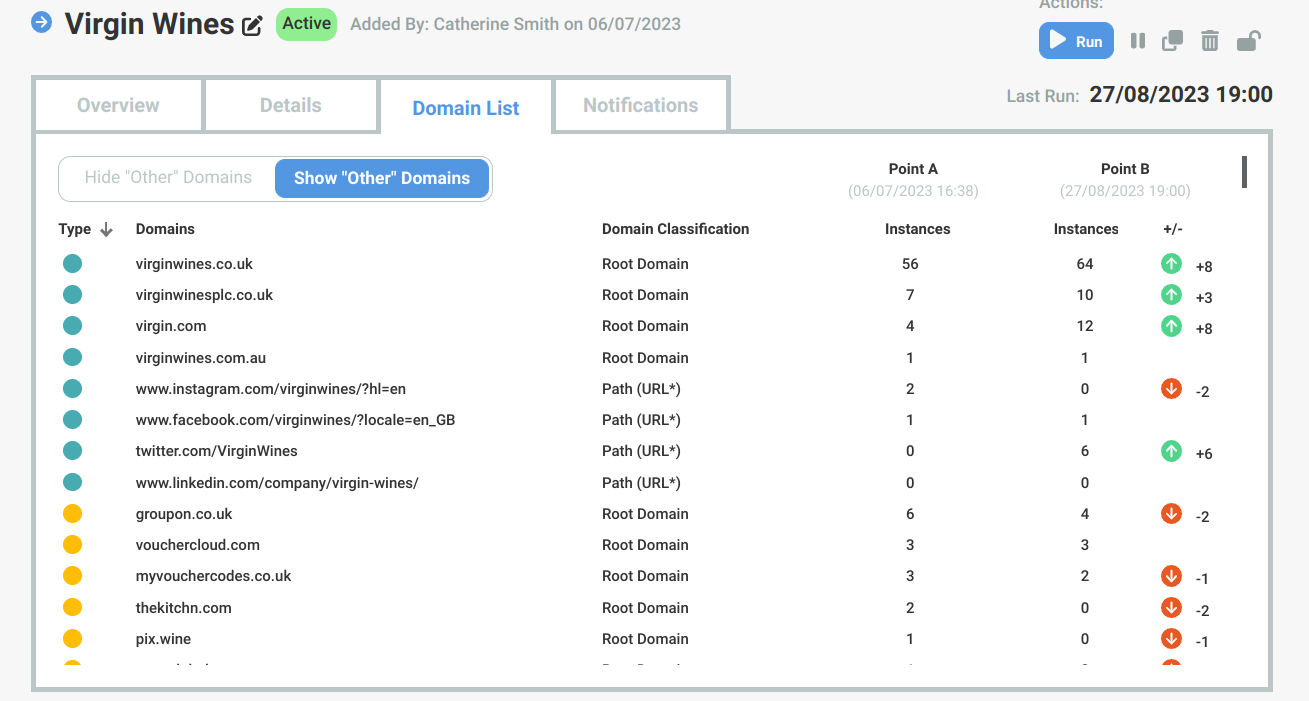Toggle the unlock padlock icon
This screenshot has width=1309, height=701.
[1248, 41]
